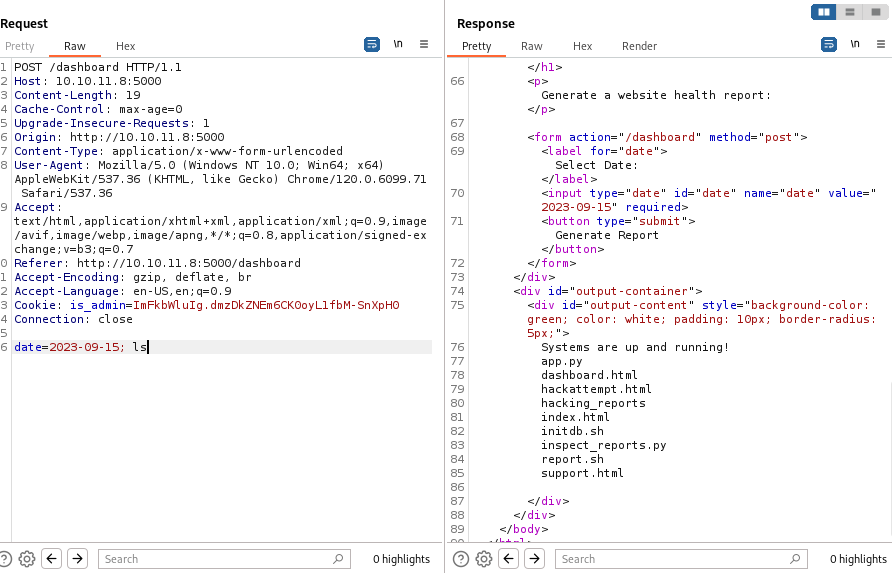This screenshot has width=892, height=573.
Task: Click the 'Generate Report' button text line
Action: click(x=607, y=235)
